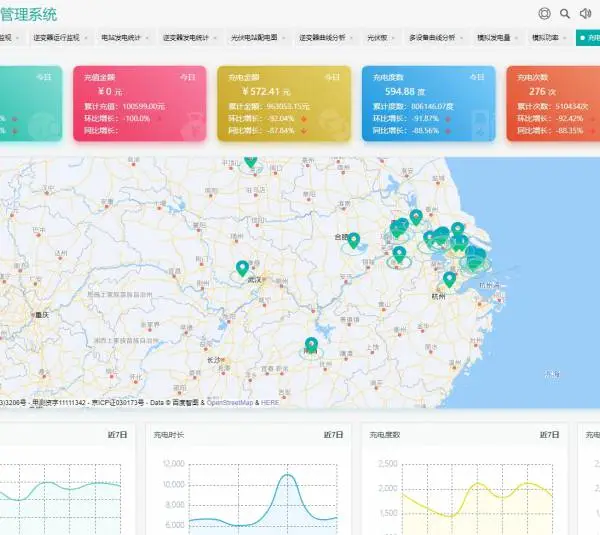Close the 模拟发电量 tab
This screenshot has width=600, height=535.
point(517,38)
